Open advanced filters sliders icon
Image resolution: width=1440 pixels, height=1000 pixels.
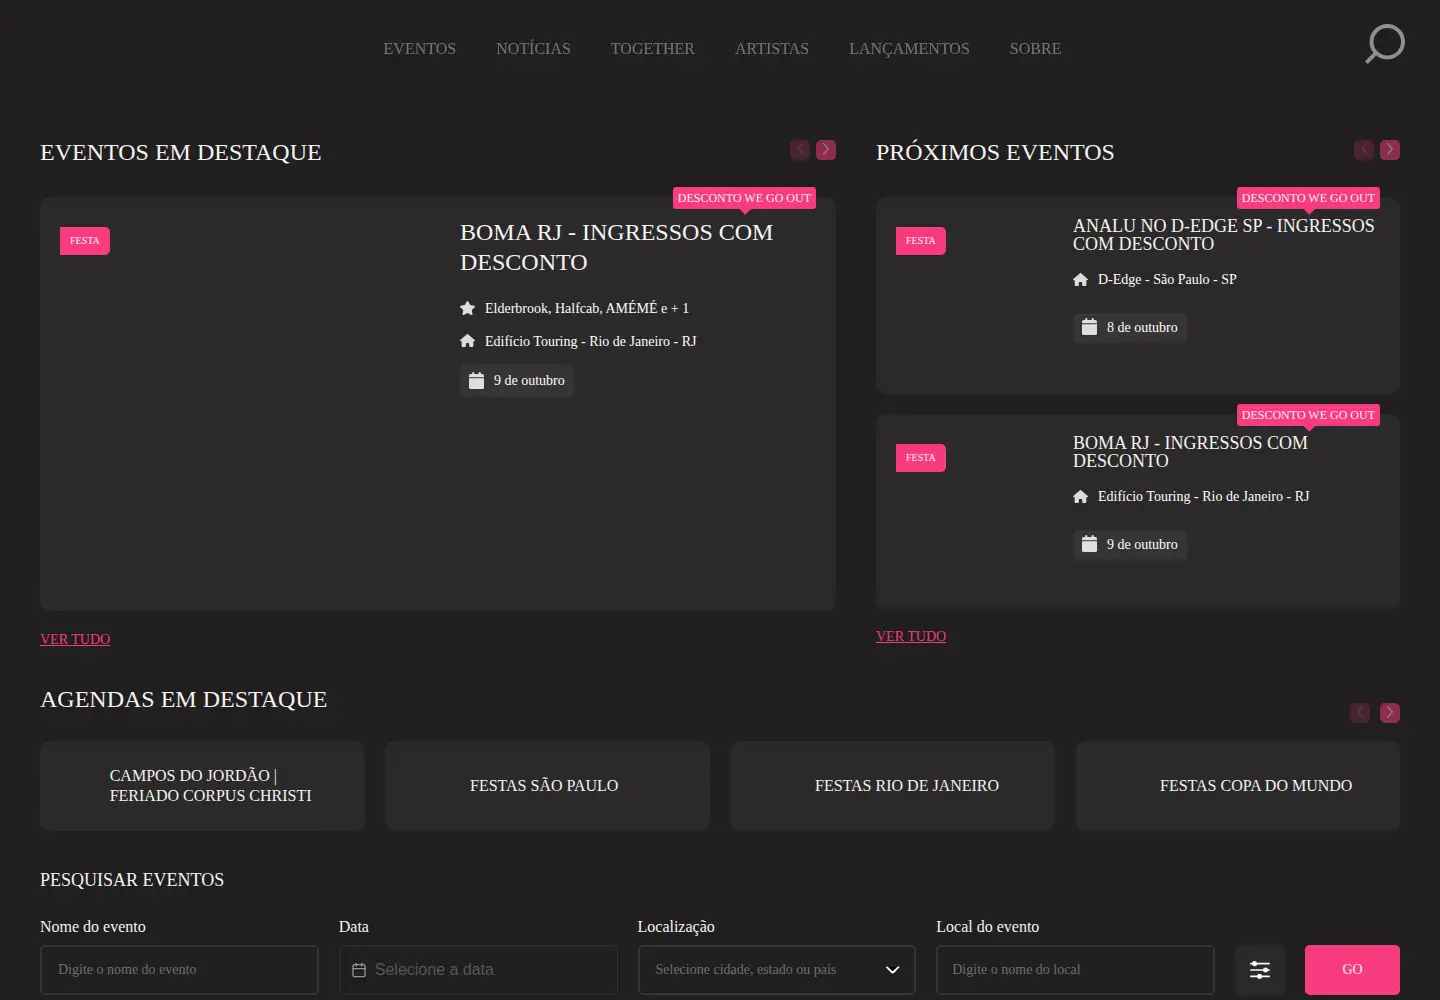1260,970
